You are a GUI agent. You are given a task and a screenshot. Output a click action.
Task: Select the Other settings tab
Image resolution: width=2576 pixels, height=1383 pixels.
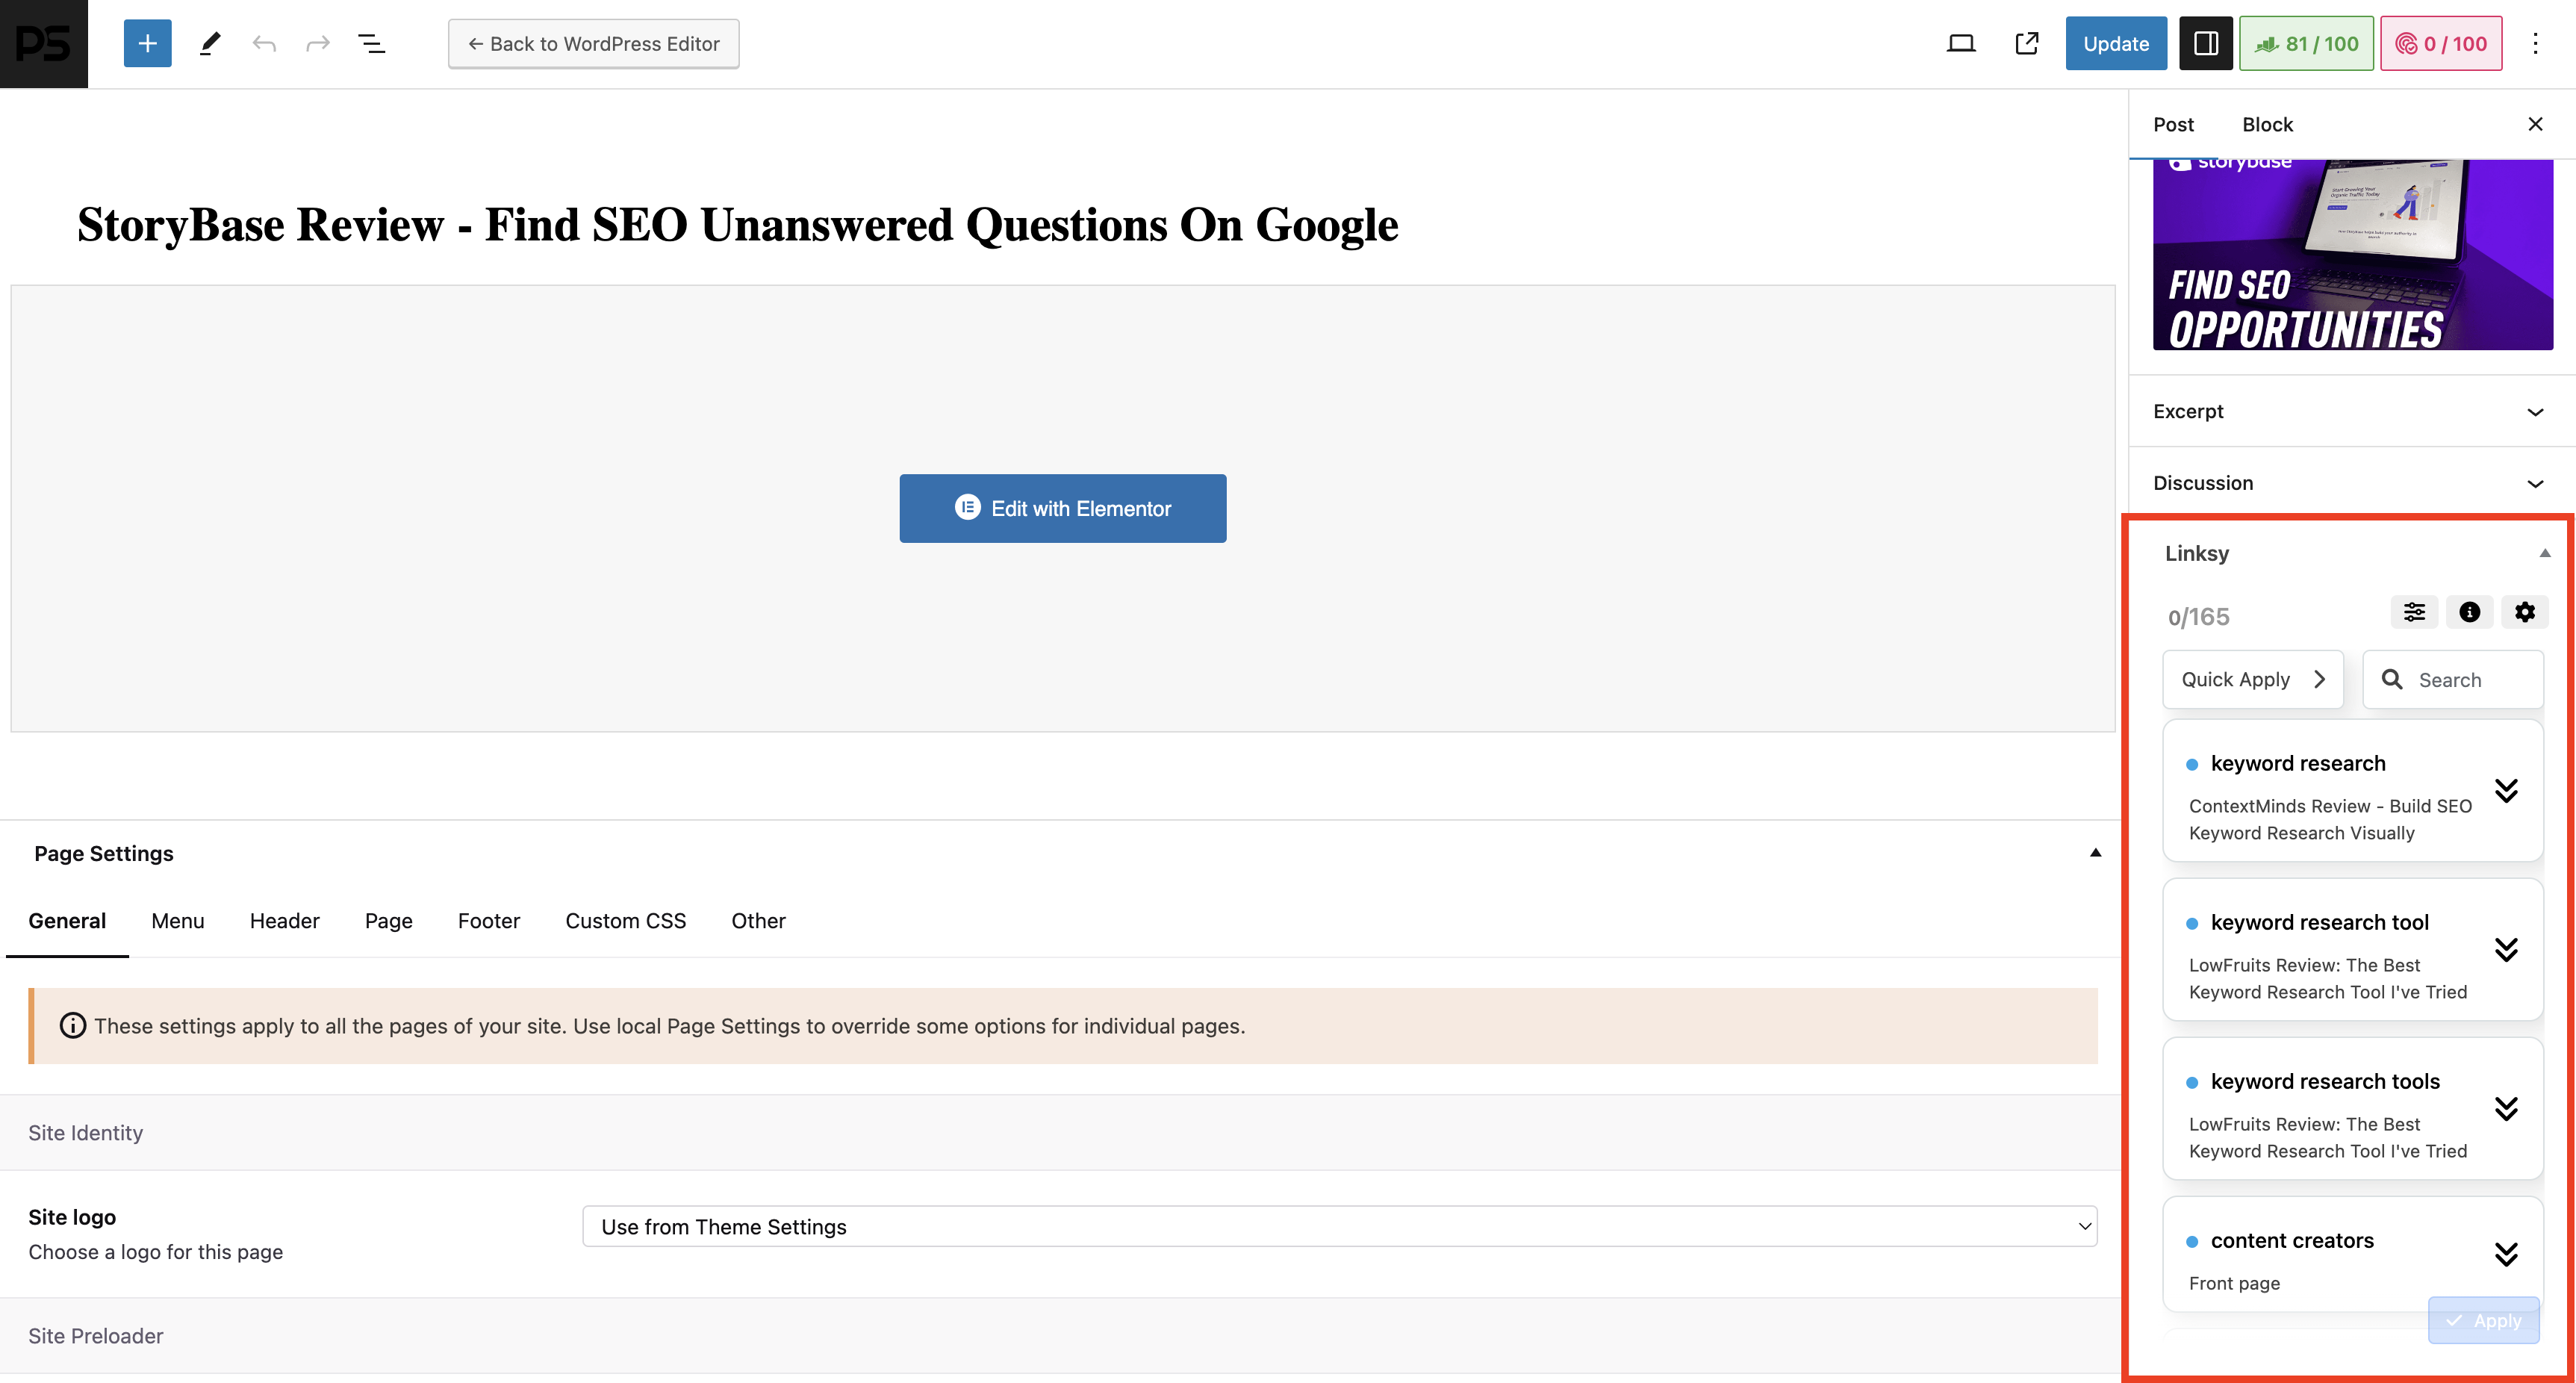coord(758,921)
